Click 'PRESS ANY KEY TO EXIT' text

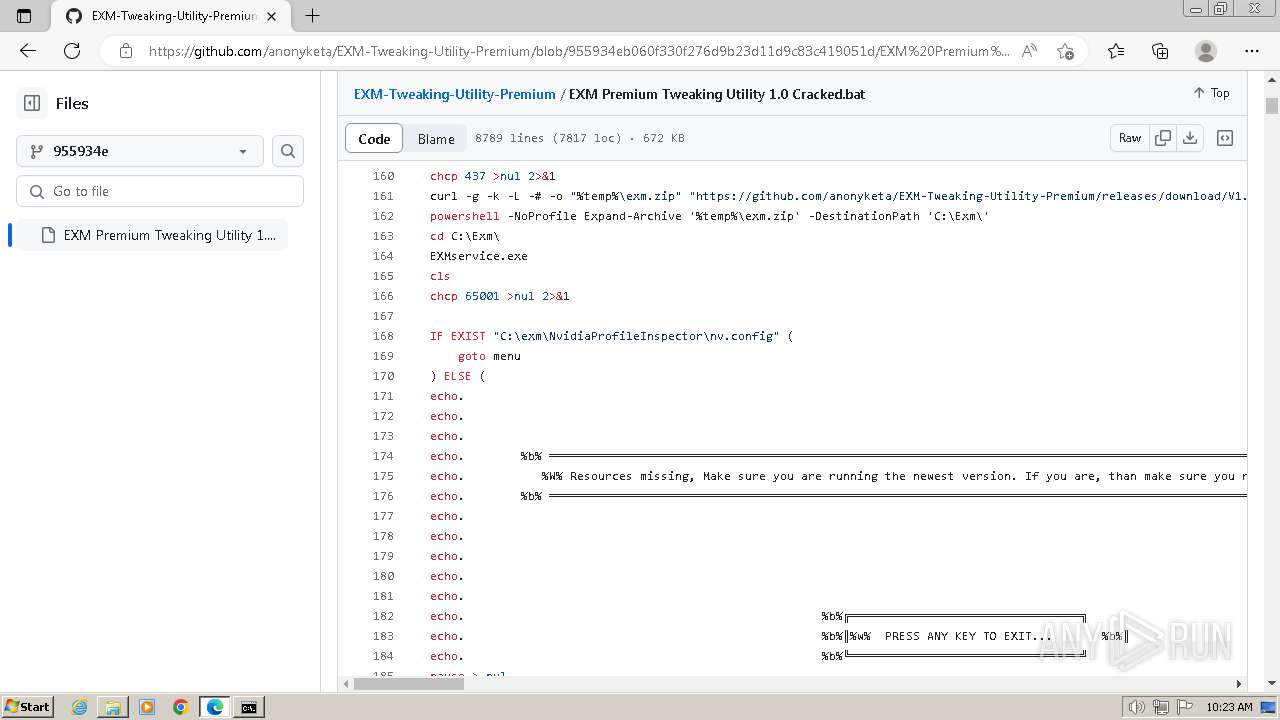pyautogui.click(x=968, y=636)
